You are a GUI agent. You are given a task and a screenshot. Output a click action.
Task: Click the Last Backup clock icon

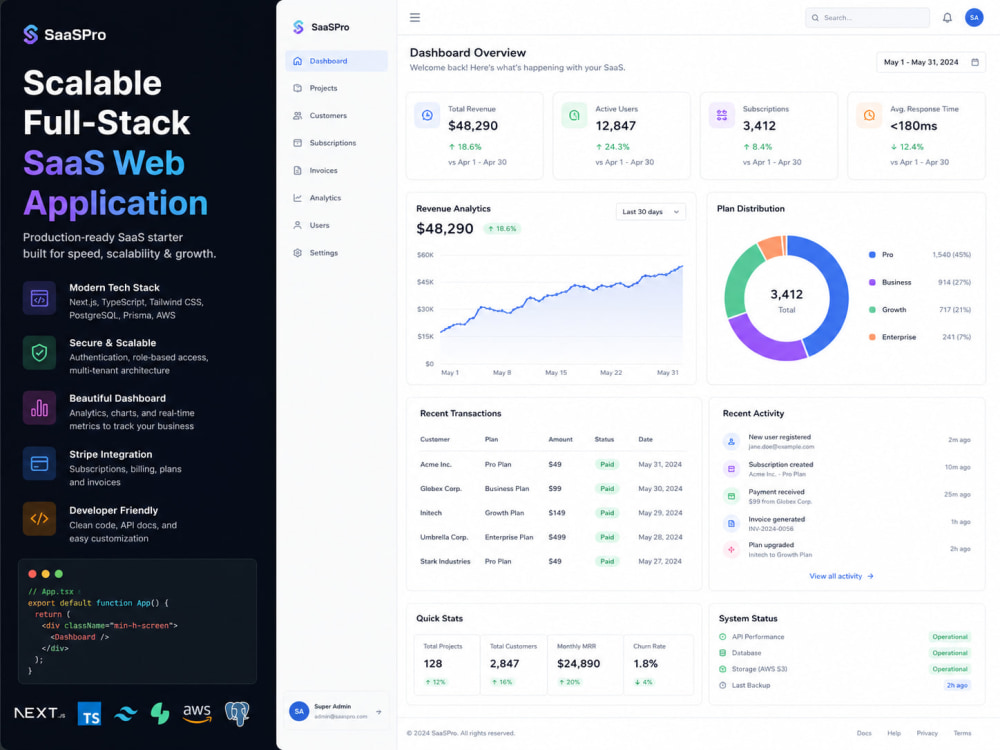coord(723,686)
